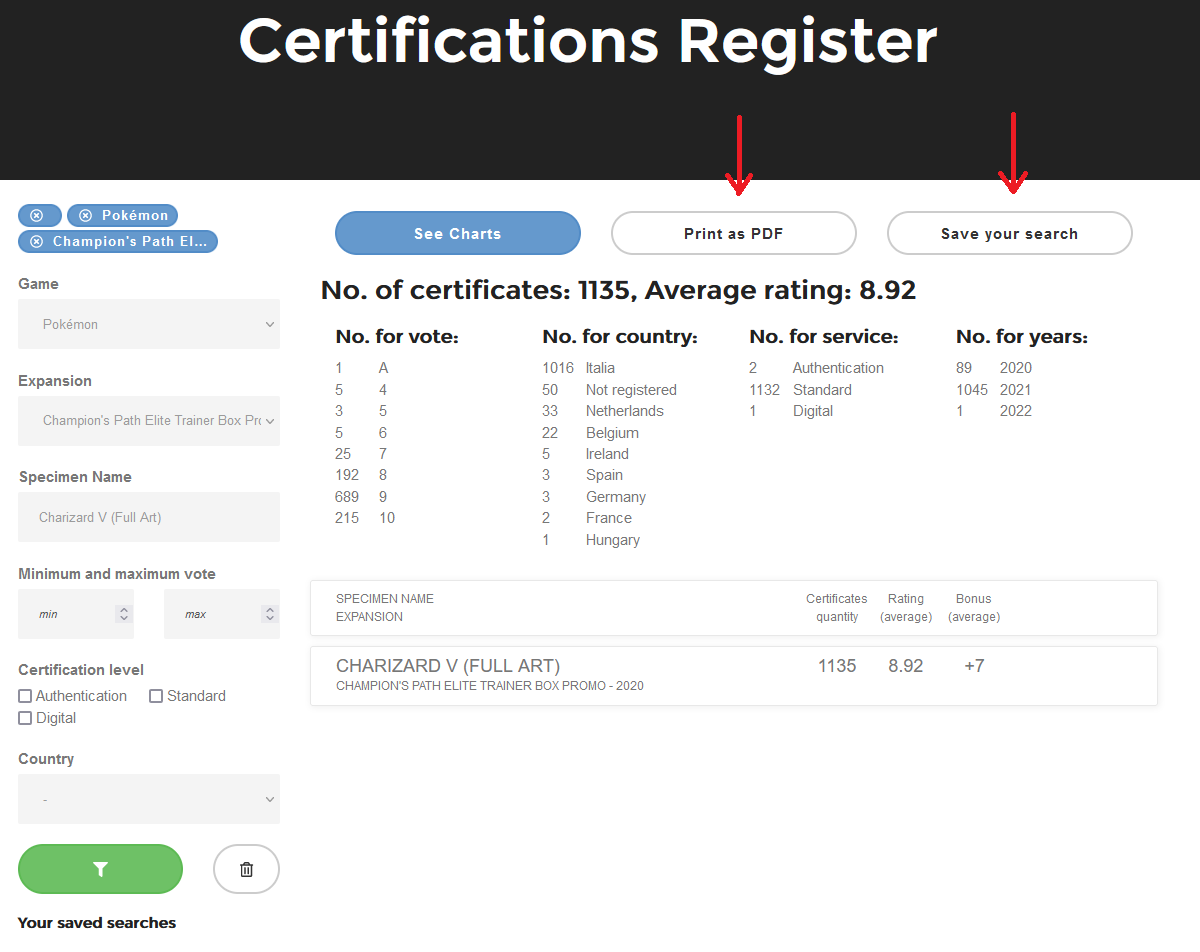Click the '2022' year statistics row
This screenshot has width=1200, height=952.
[x=994, y=411]
